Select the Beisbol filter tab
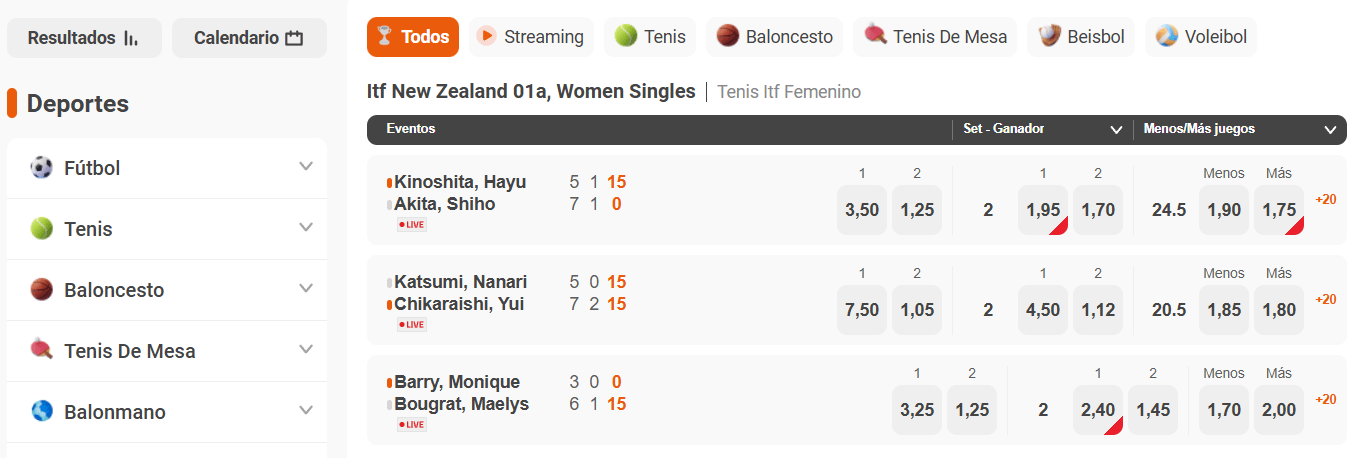The width and height of the screenshot is (1362, 458). tap(1082, 37)
